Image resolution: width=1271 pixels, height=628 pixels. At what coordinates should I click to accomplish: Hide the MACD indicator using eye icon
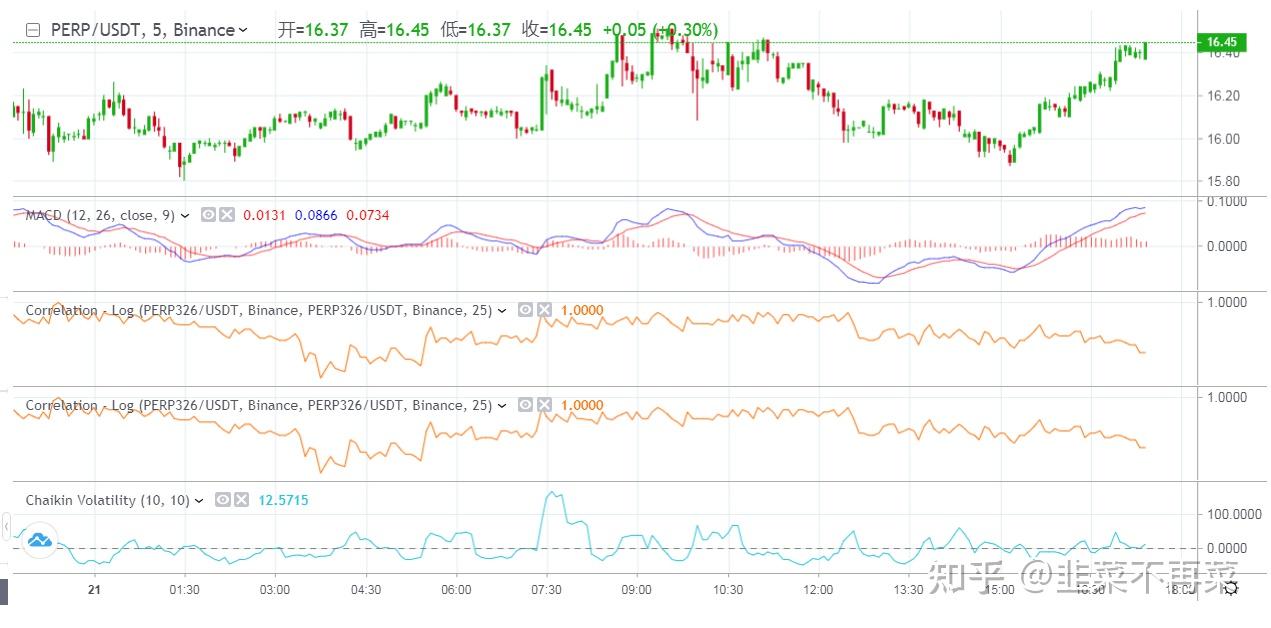[209, 215]
